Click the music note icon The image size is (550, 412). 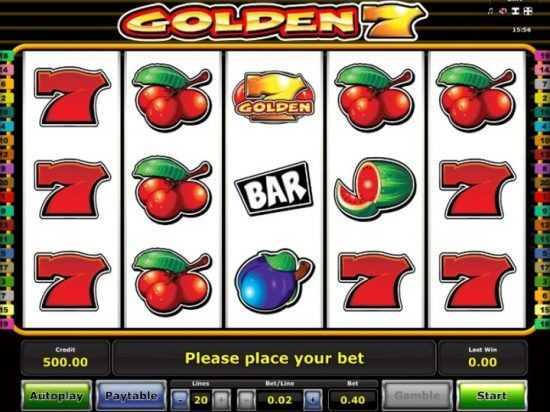click(491, 12)
